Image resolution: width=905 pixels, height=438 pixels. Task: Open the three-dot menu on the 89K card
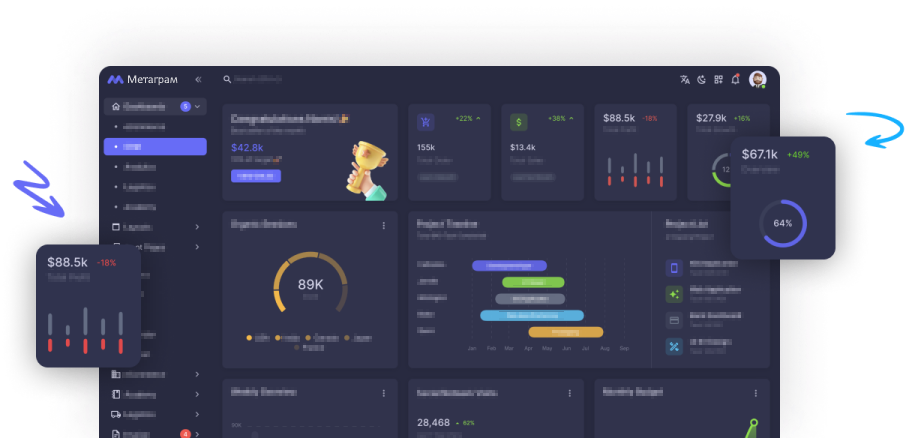[x=383, y=226]
